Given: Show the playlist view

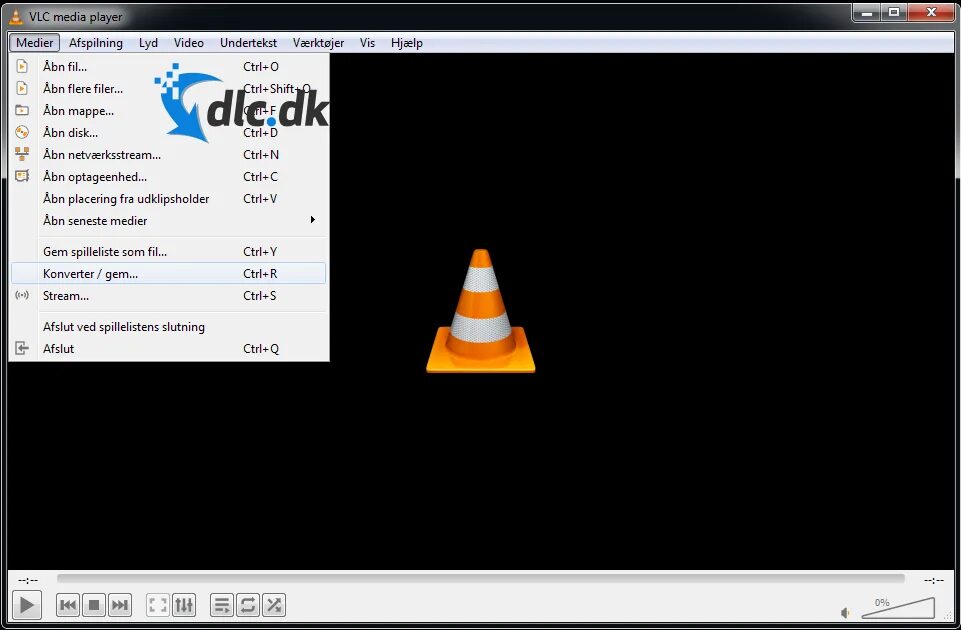Looking at the screenshot, I should point(222,605).
